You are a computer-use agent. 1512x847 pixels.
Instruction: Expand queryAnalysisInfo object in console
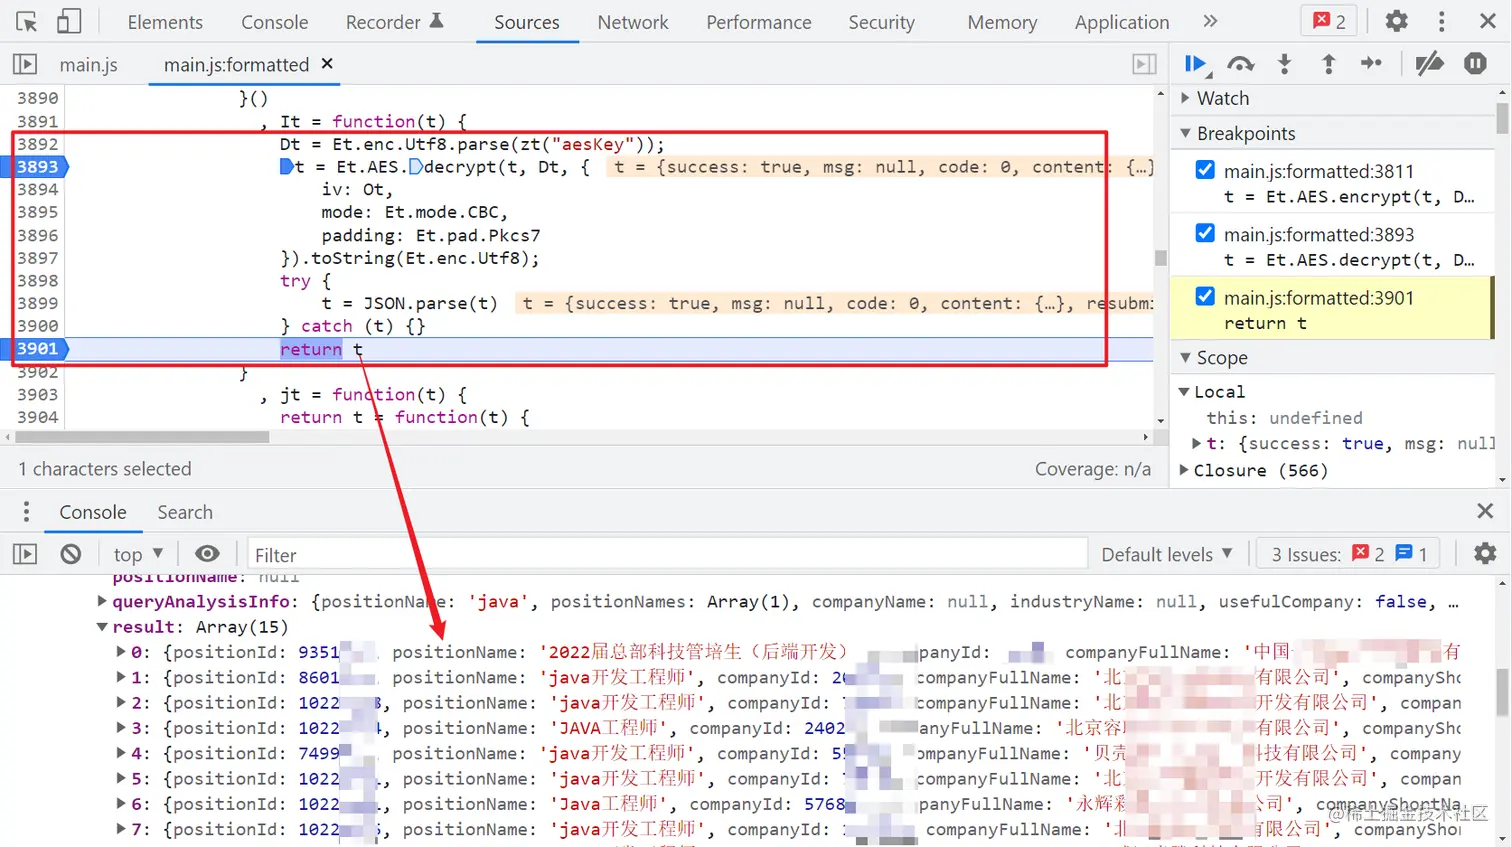coord(102,601)
